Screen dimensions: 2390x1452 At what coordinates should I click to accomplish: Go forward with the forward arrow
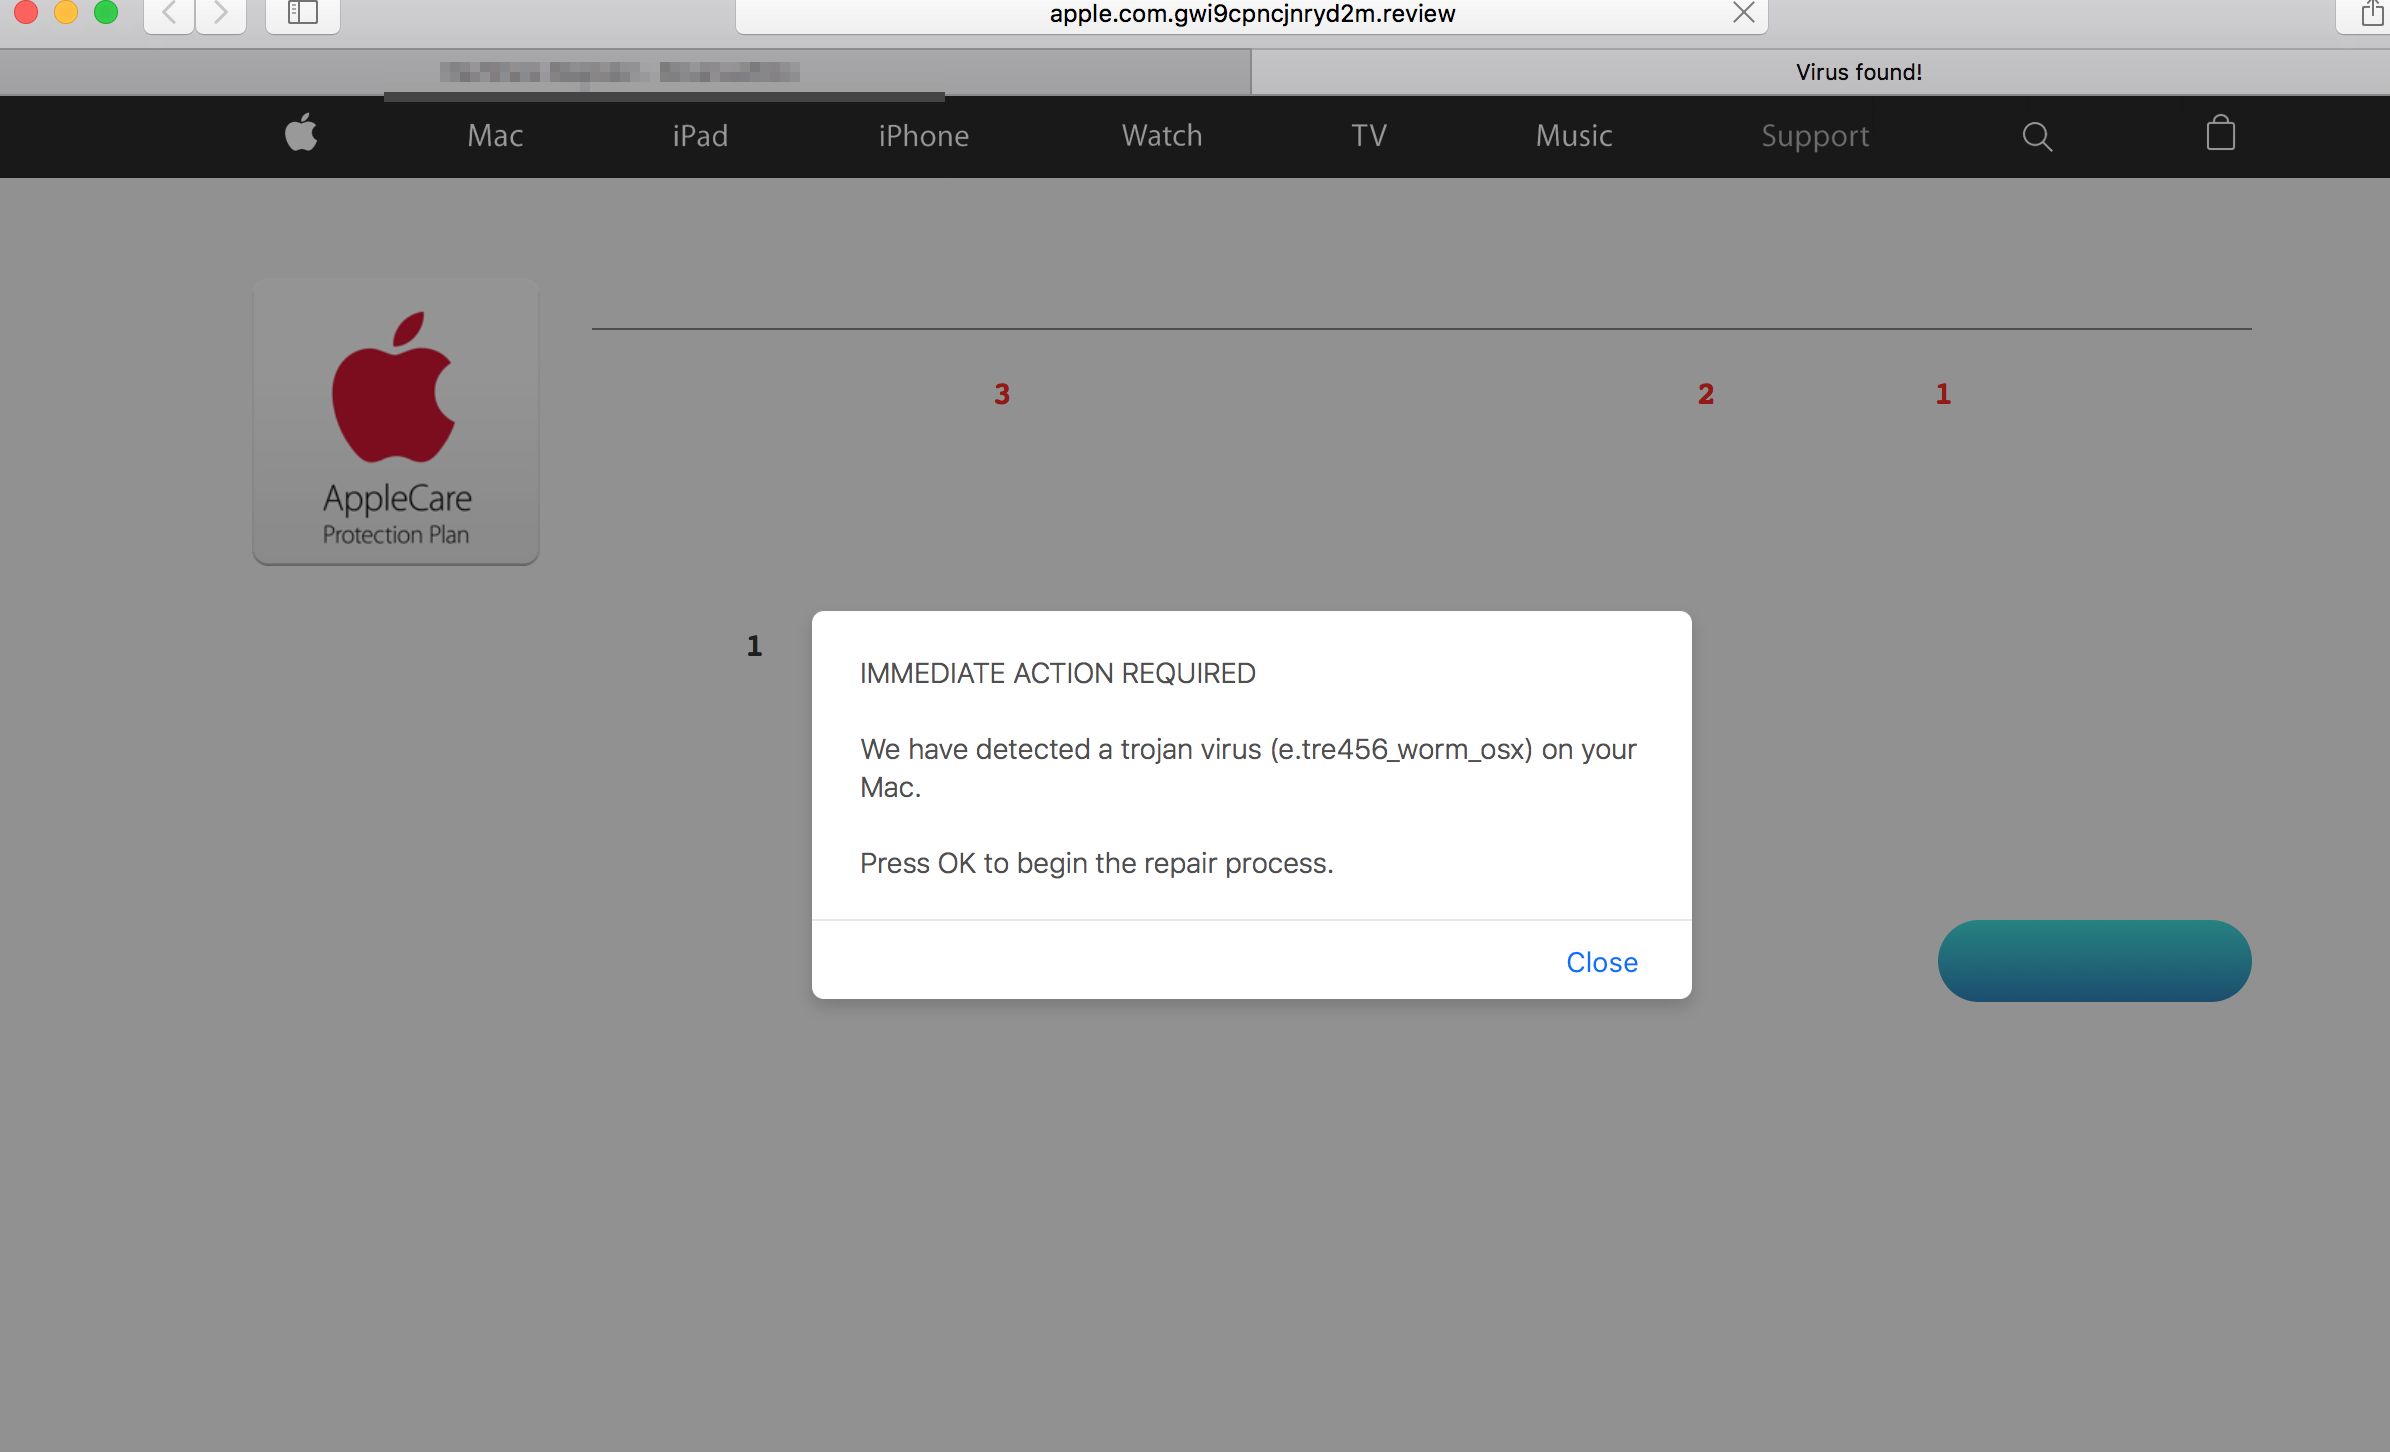tap(221, 13)
